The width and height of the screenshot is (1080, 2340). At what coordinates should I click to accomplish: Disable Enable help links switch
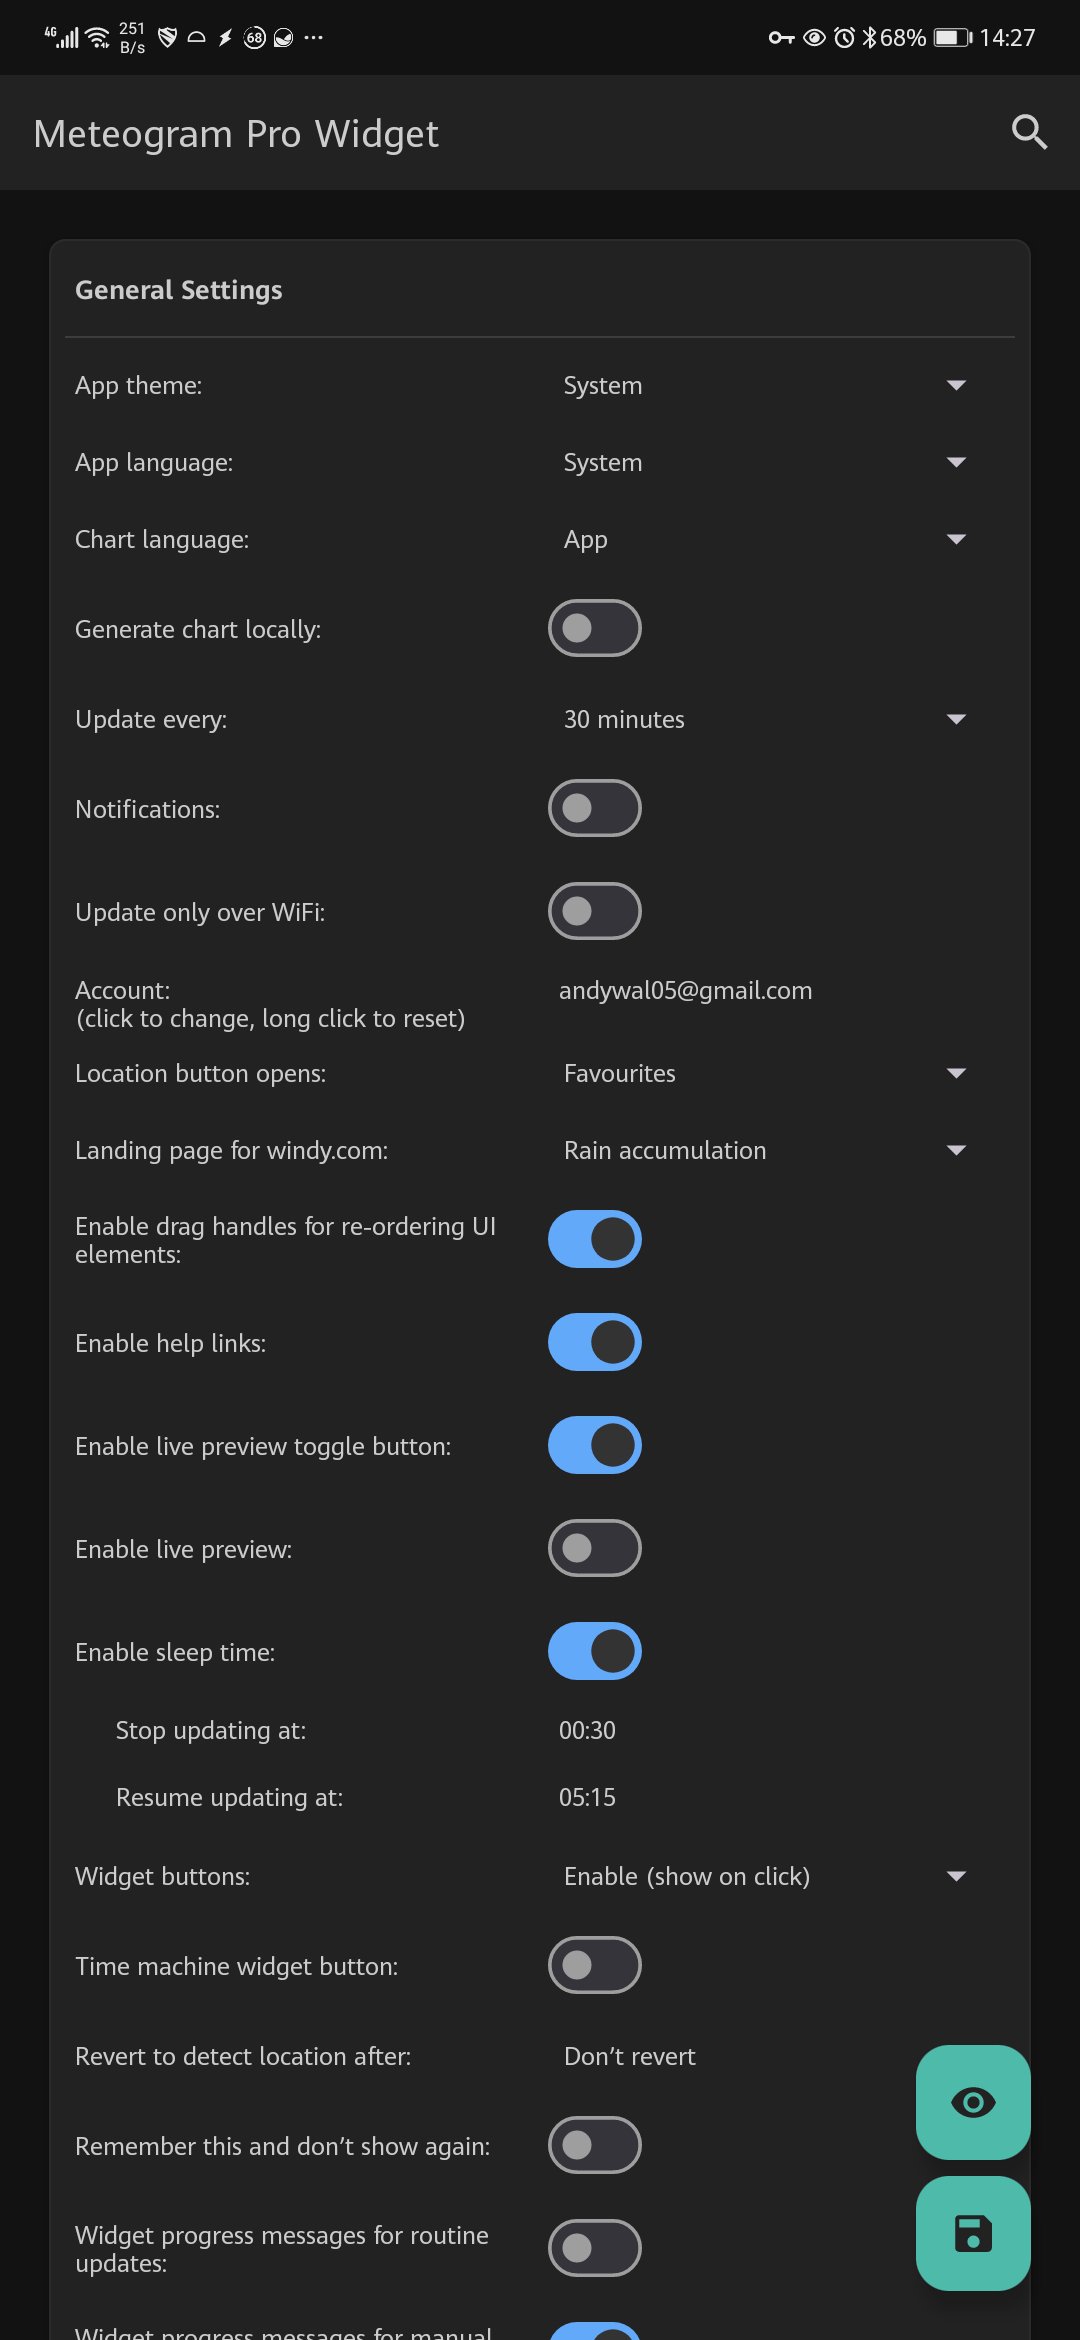click(594, 1342)
